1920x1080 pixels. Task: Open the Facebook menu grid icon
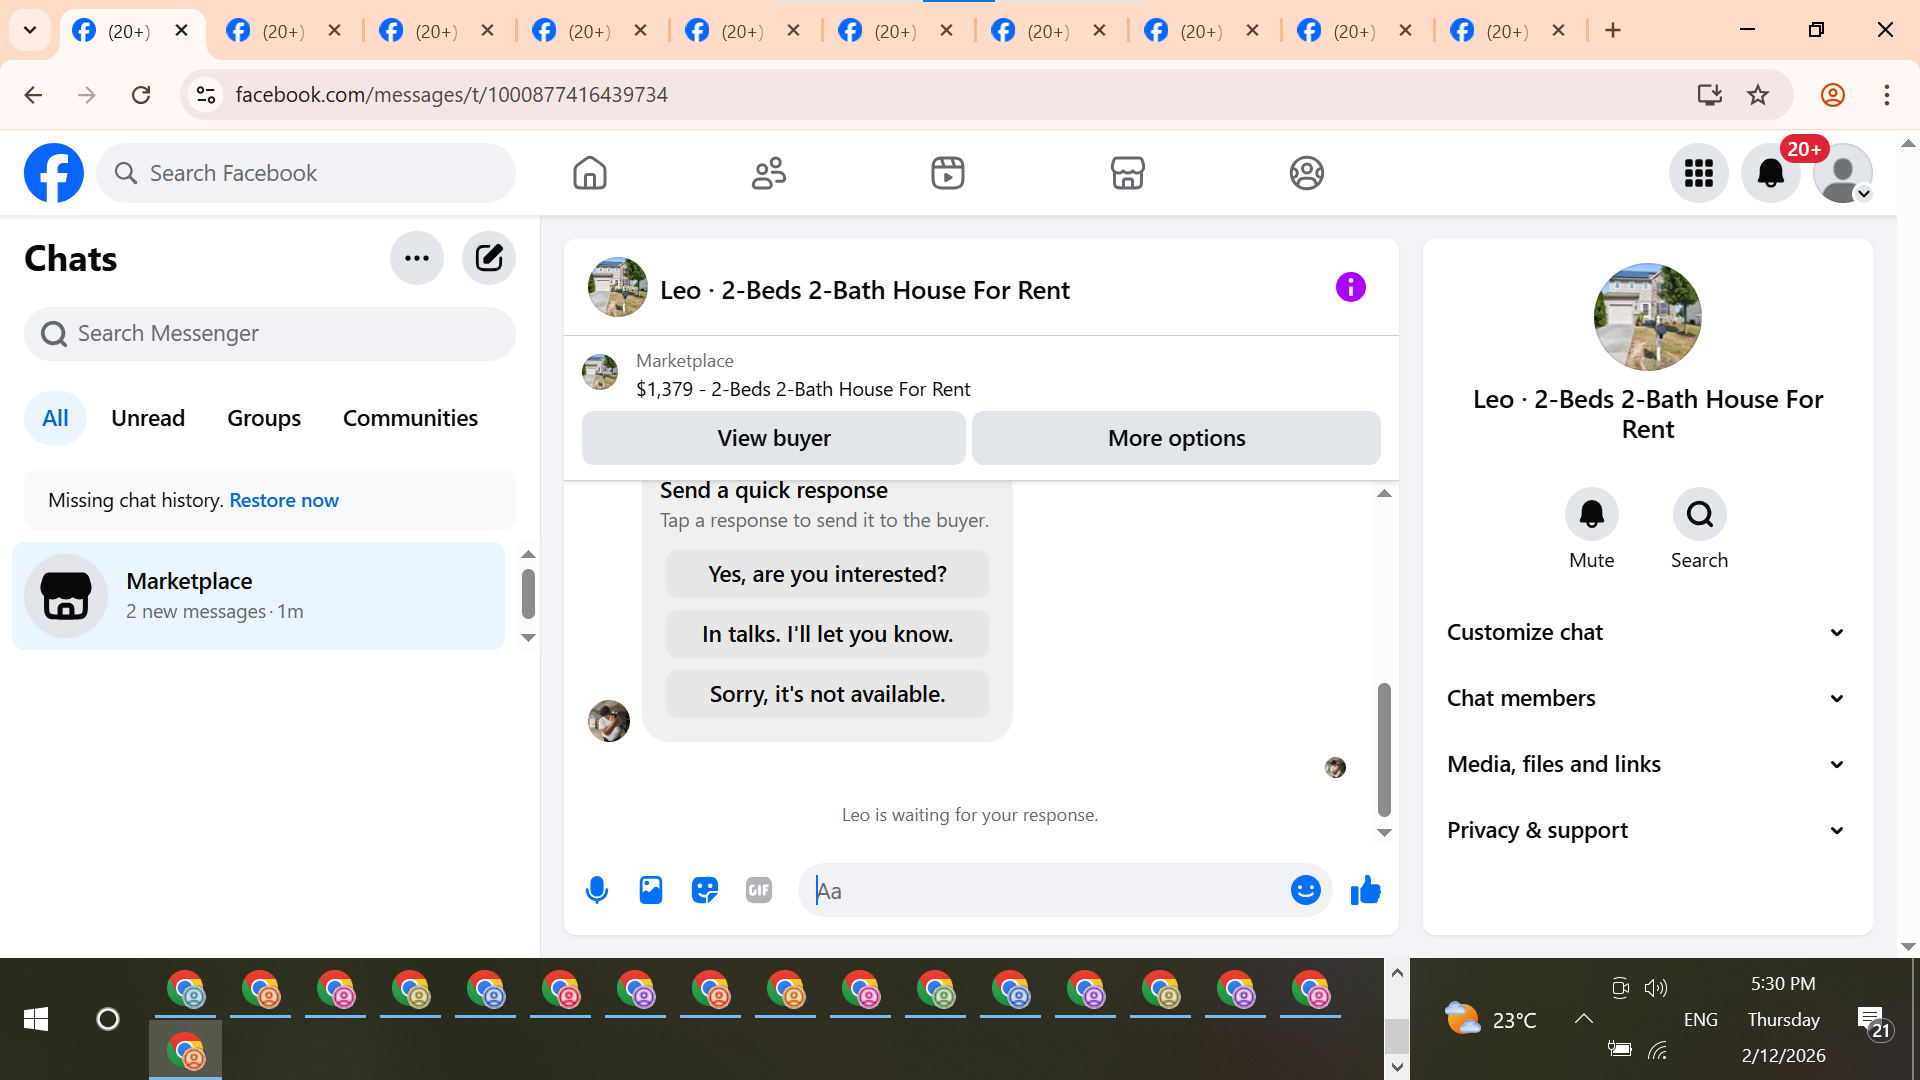click(1698, 173)
